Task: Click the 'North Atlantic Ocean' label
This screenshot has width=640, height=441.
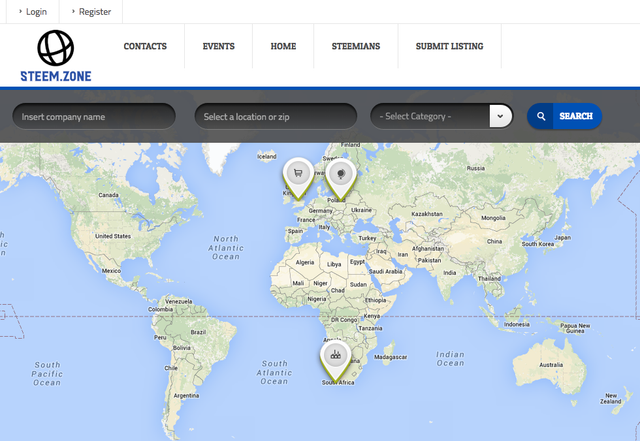Action: [226, 248]
